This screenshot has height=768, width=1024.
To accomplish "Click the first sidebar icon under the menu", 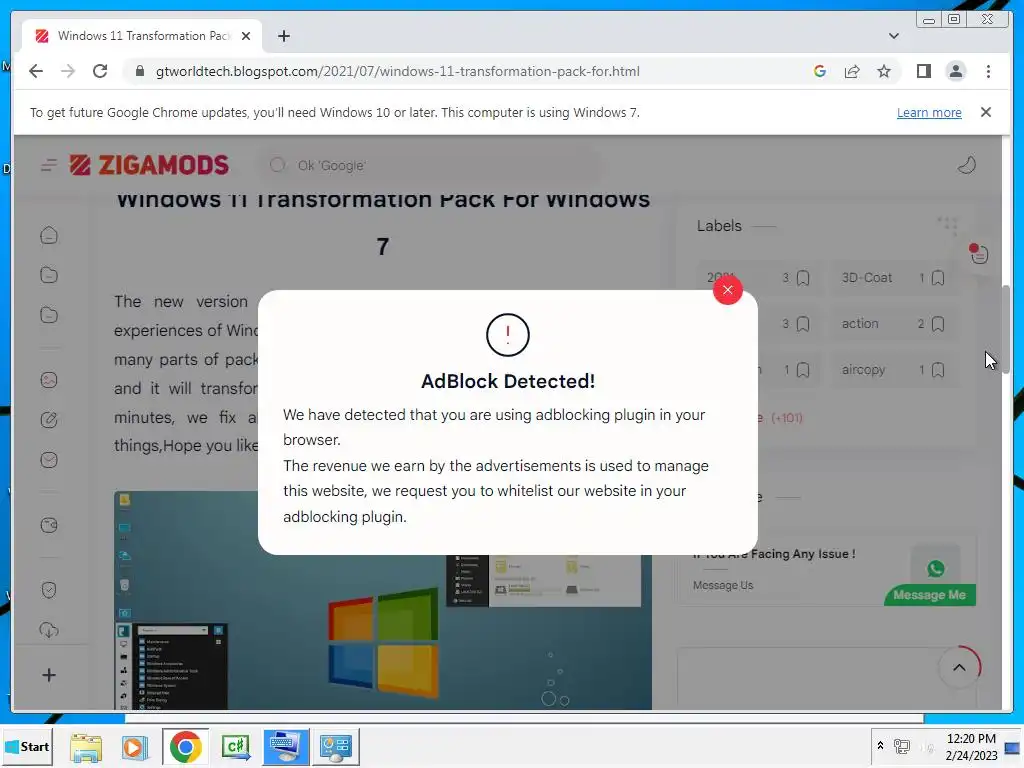I will coord(49,235).
